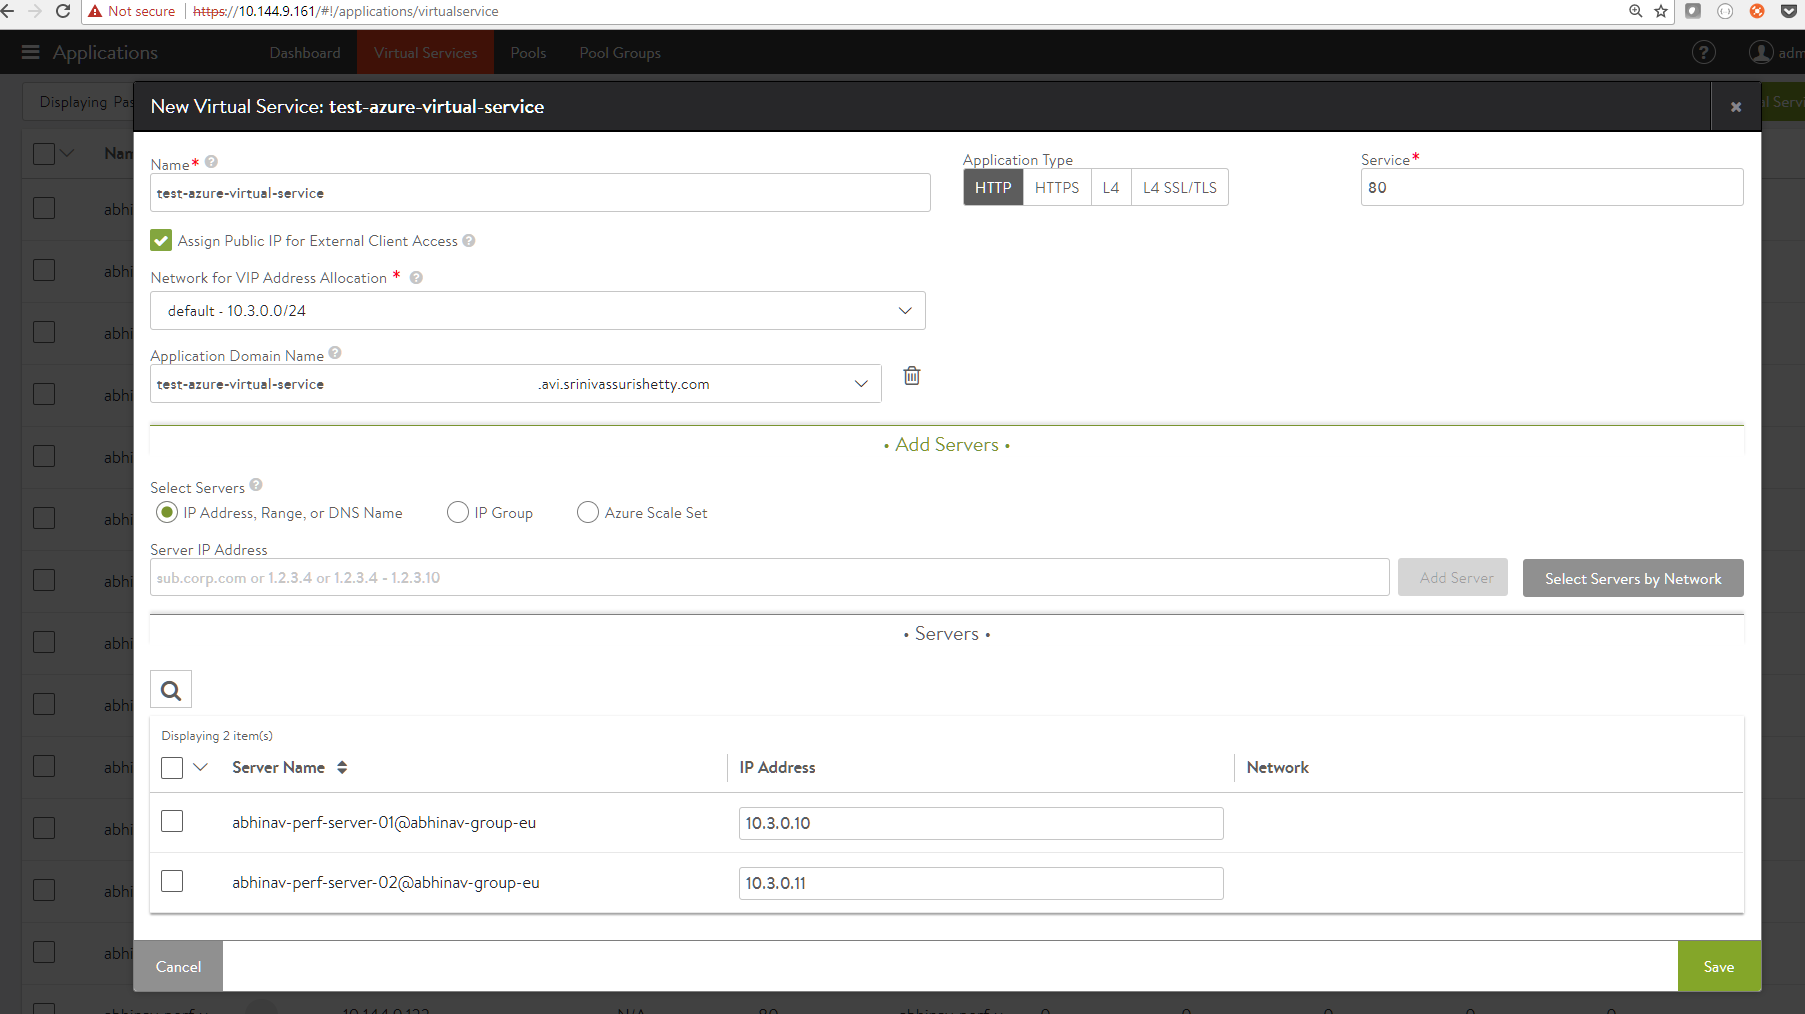1805x1014 pixels.
Task: Click help icon for Network for VIP Address Allocation
Action: pyautogui.click(x=416, y=278)
